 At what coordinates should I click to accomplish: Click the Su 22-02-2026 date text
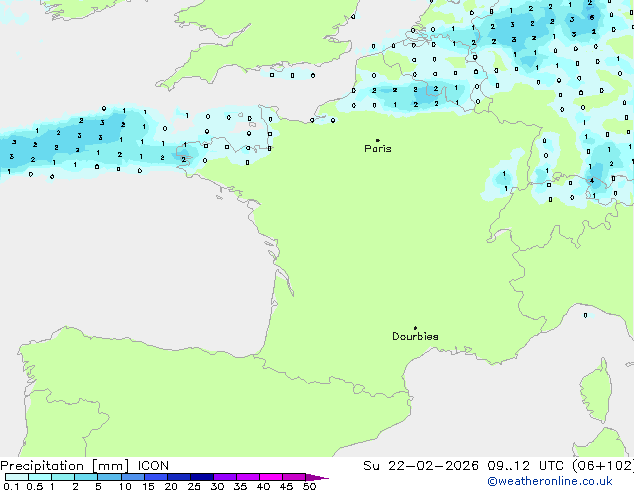coord(421,466)
